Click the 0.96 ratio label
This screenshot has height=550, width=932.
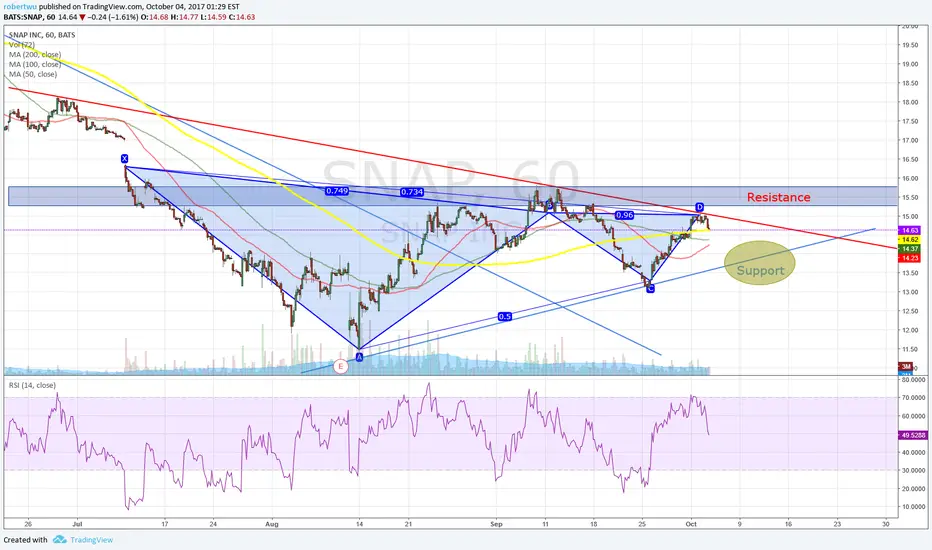point(624,215)
